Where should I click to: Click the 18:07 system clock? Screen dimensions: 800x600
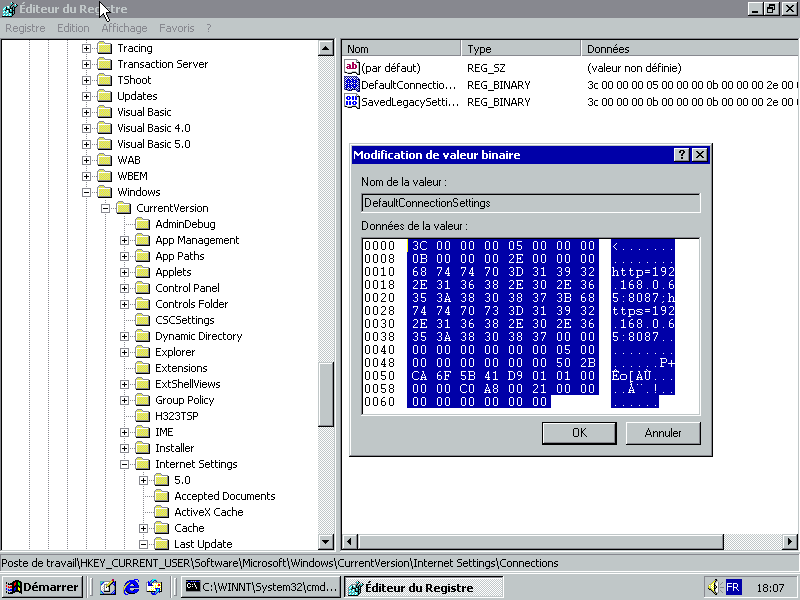click(x=770, y=588)
